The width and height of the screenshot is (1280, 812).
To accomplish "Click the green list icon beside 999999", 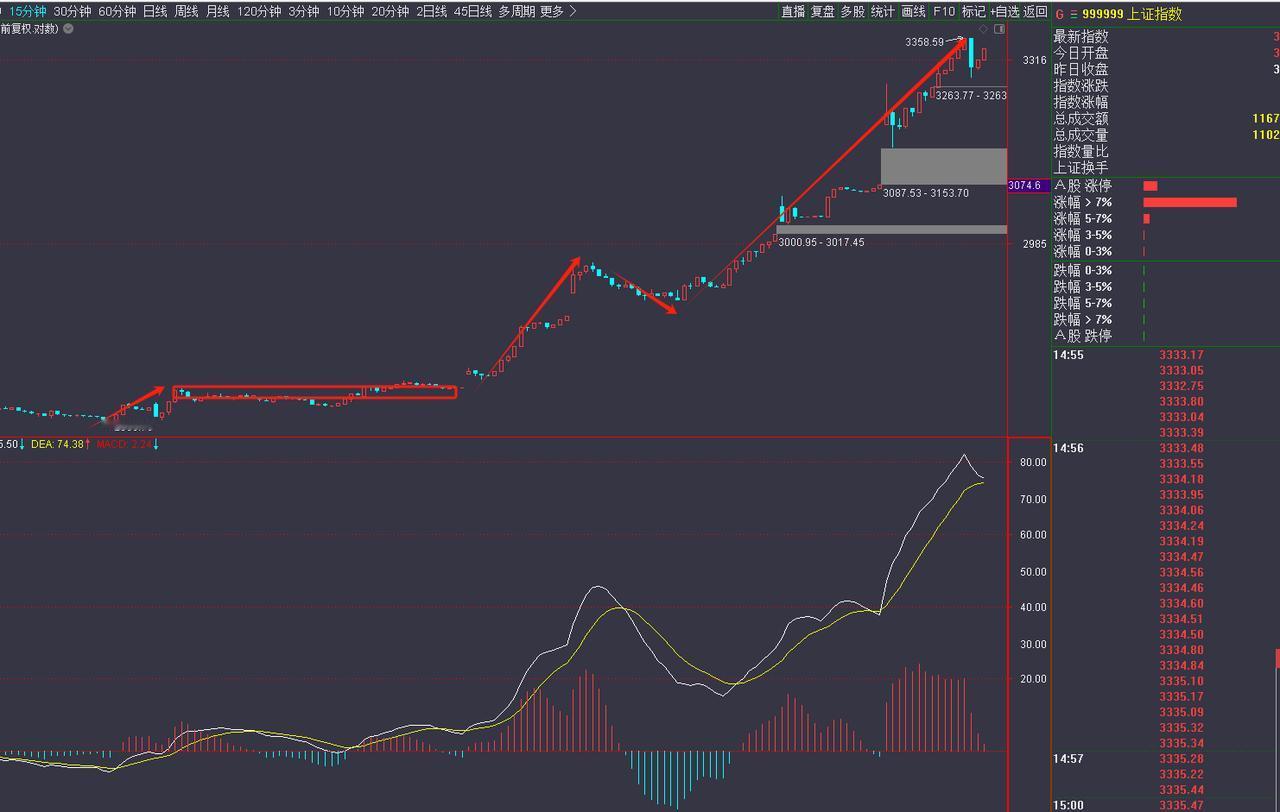I will [x=1074, y=15].
